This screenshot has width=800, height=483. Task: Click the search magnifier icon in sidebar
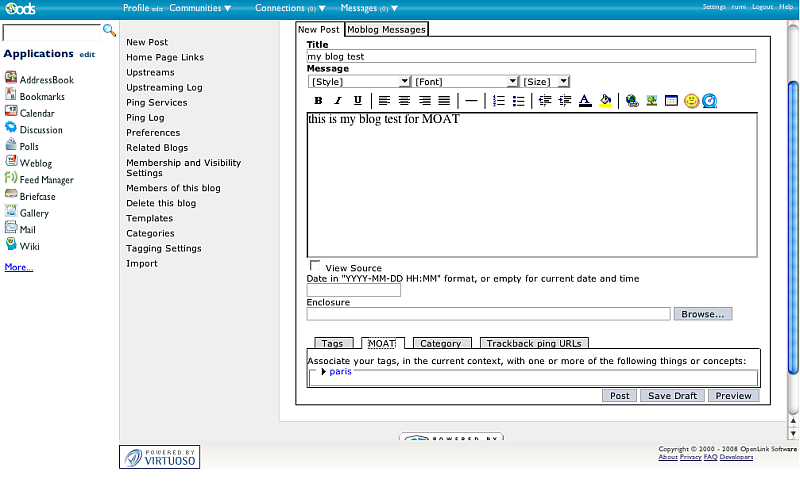pyautogui.click(x=110, y=31)
